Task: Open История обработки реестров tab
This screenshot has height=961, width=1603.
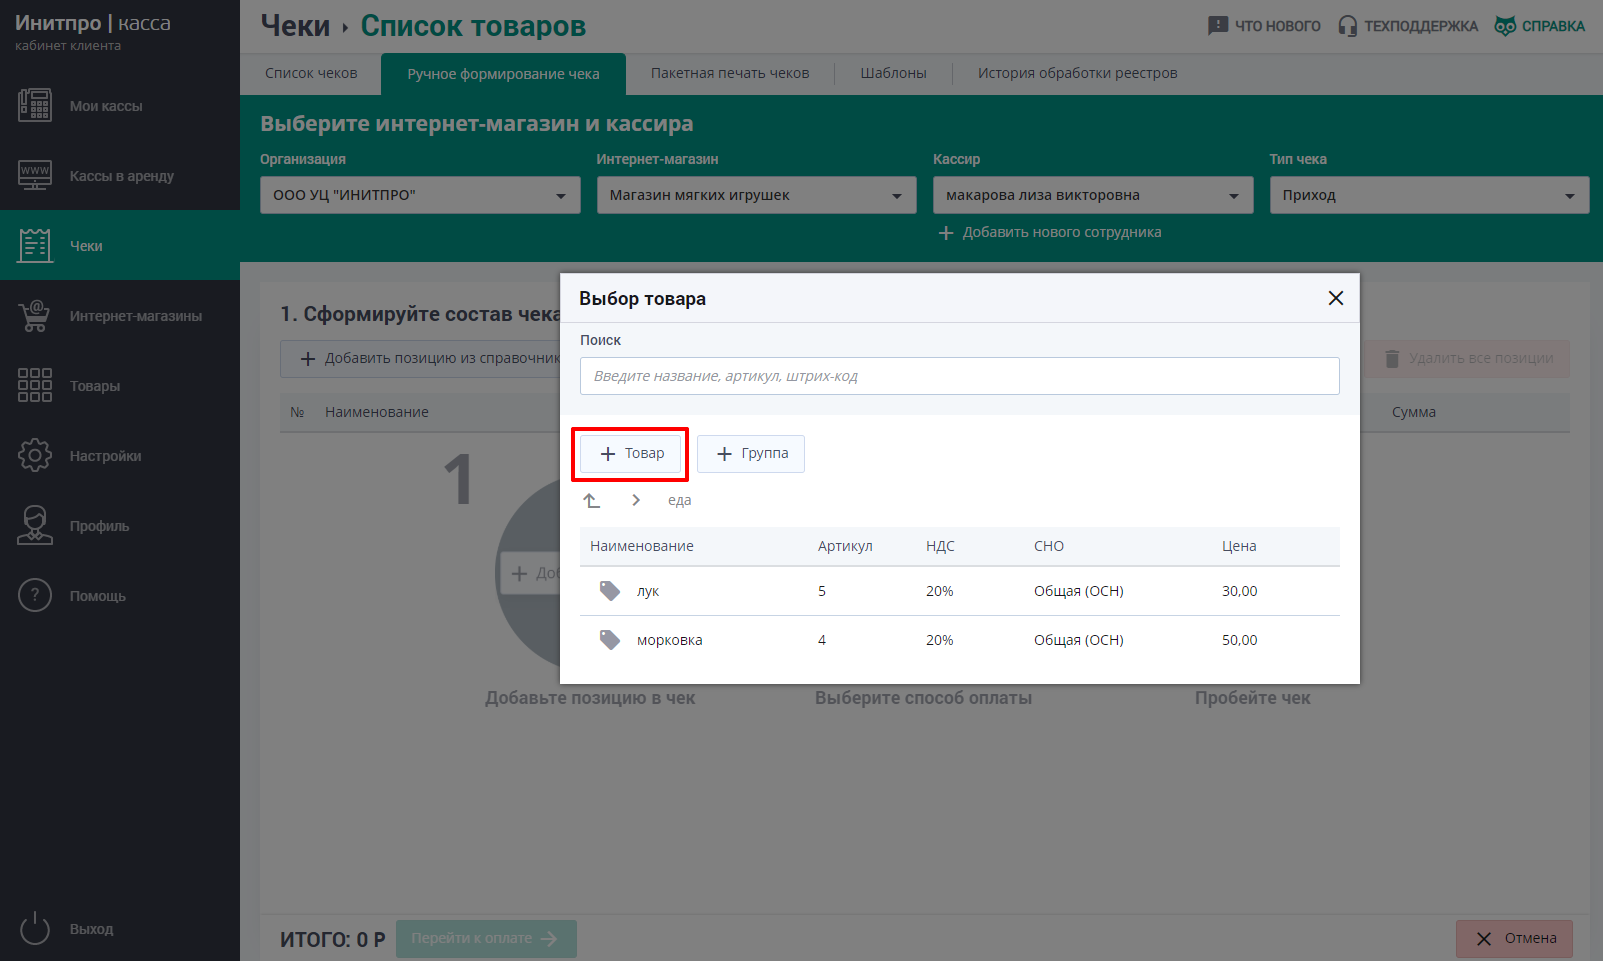Action: (x=1077, y=73)
